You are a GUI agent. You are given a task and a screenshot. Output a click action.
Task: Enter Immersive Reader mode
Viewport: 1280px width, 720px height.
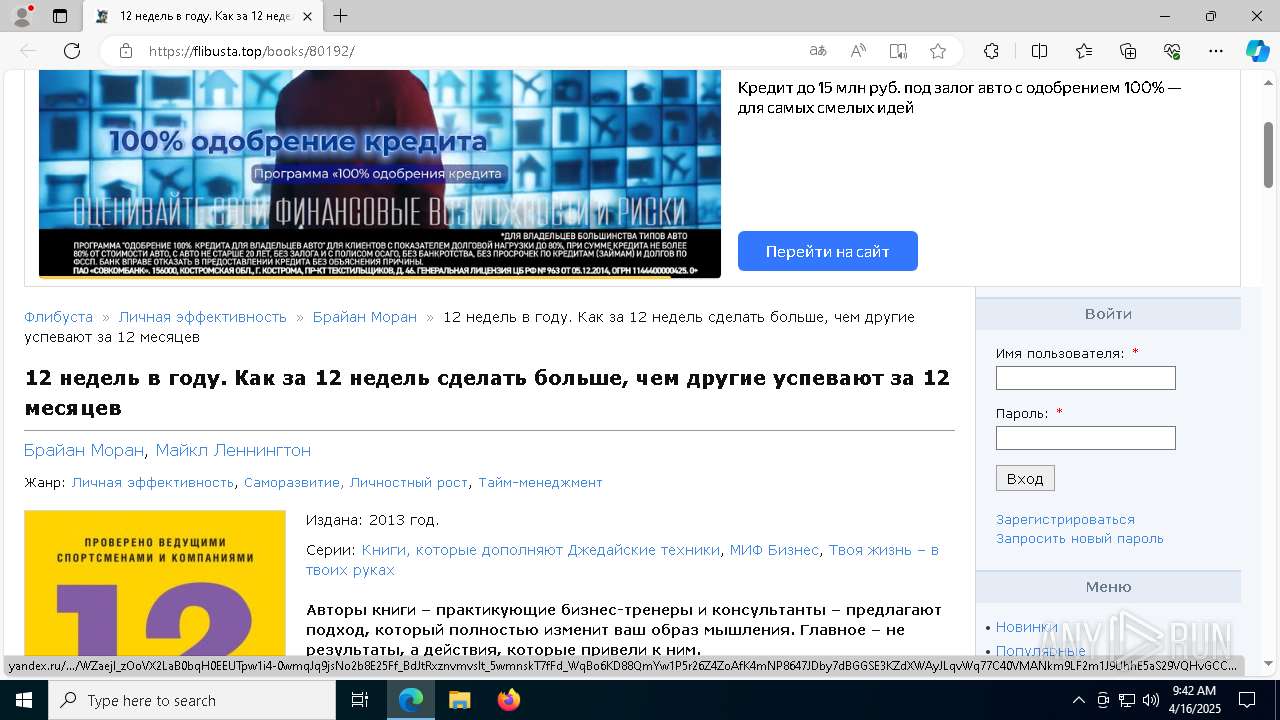(x=898, y=51)
